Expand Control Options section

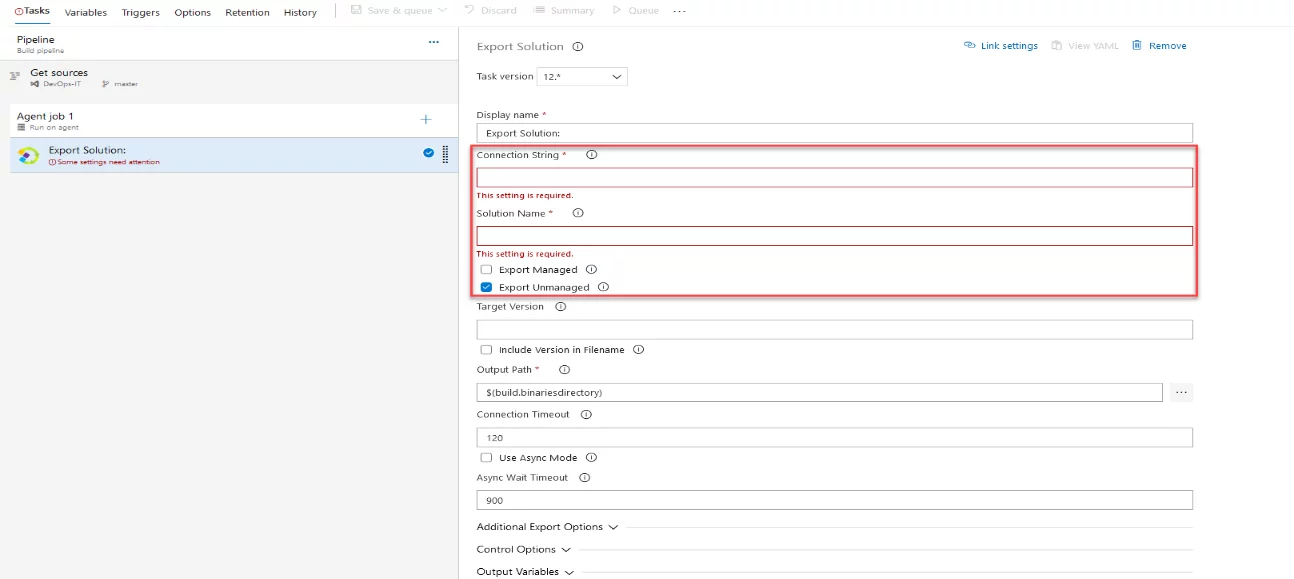pos(523,550)
